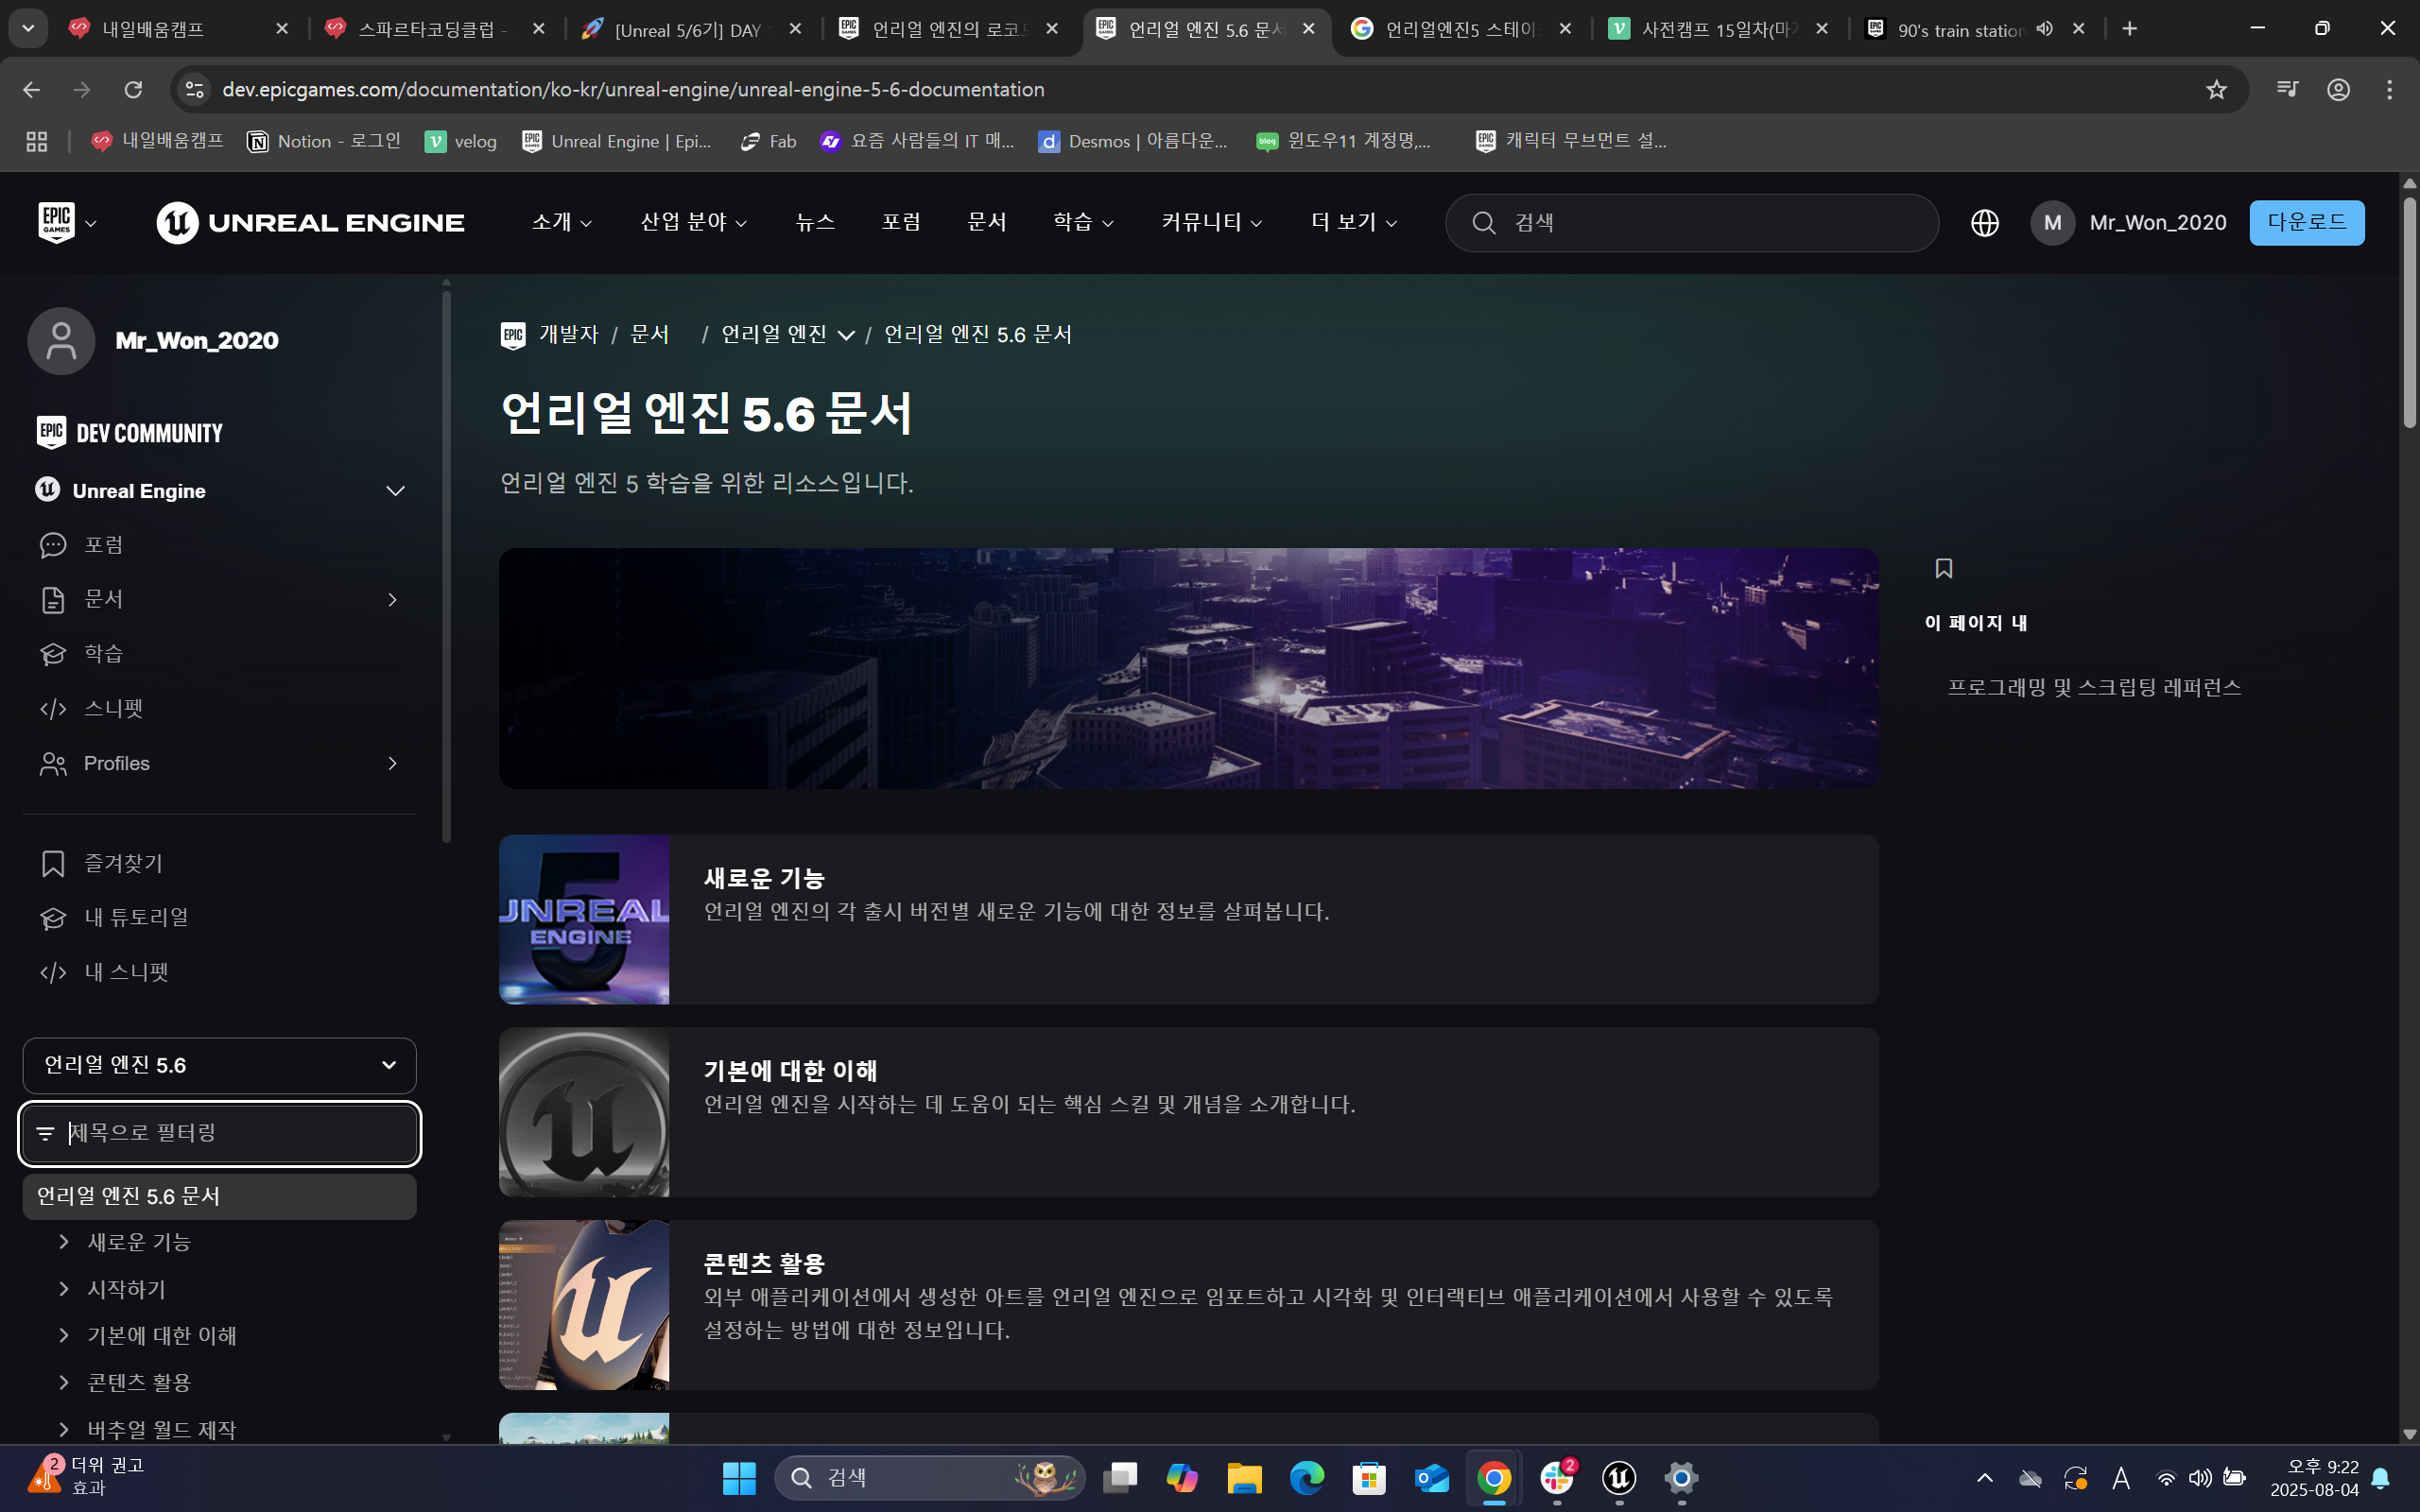Screen dimensions: 2420x1512
Task: Open 내 튜토리얼 in the sidebar
Action: pyautogui.click(x=136, y=918)
